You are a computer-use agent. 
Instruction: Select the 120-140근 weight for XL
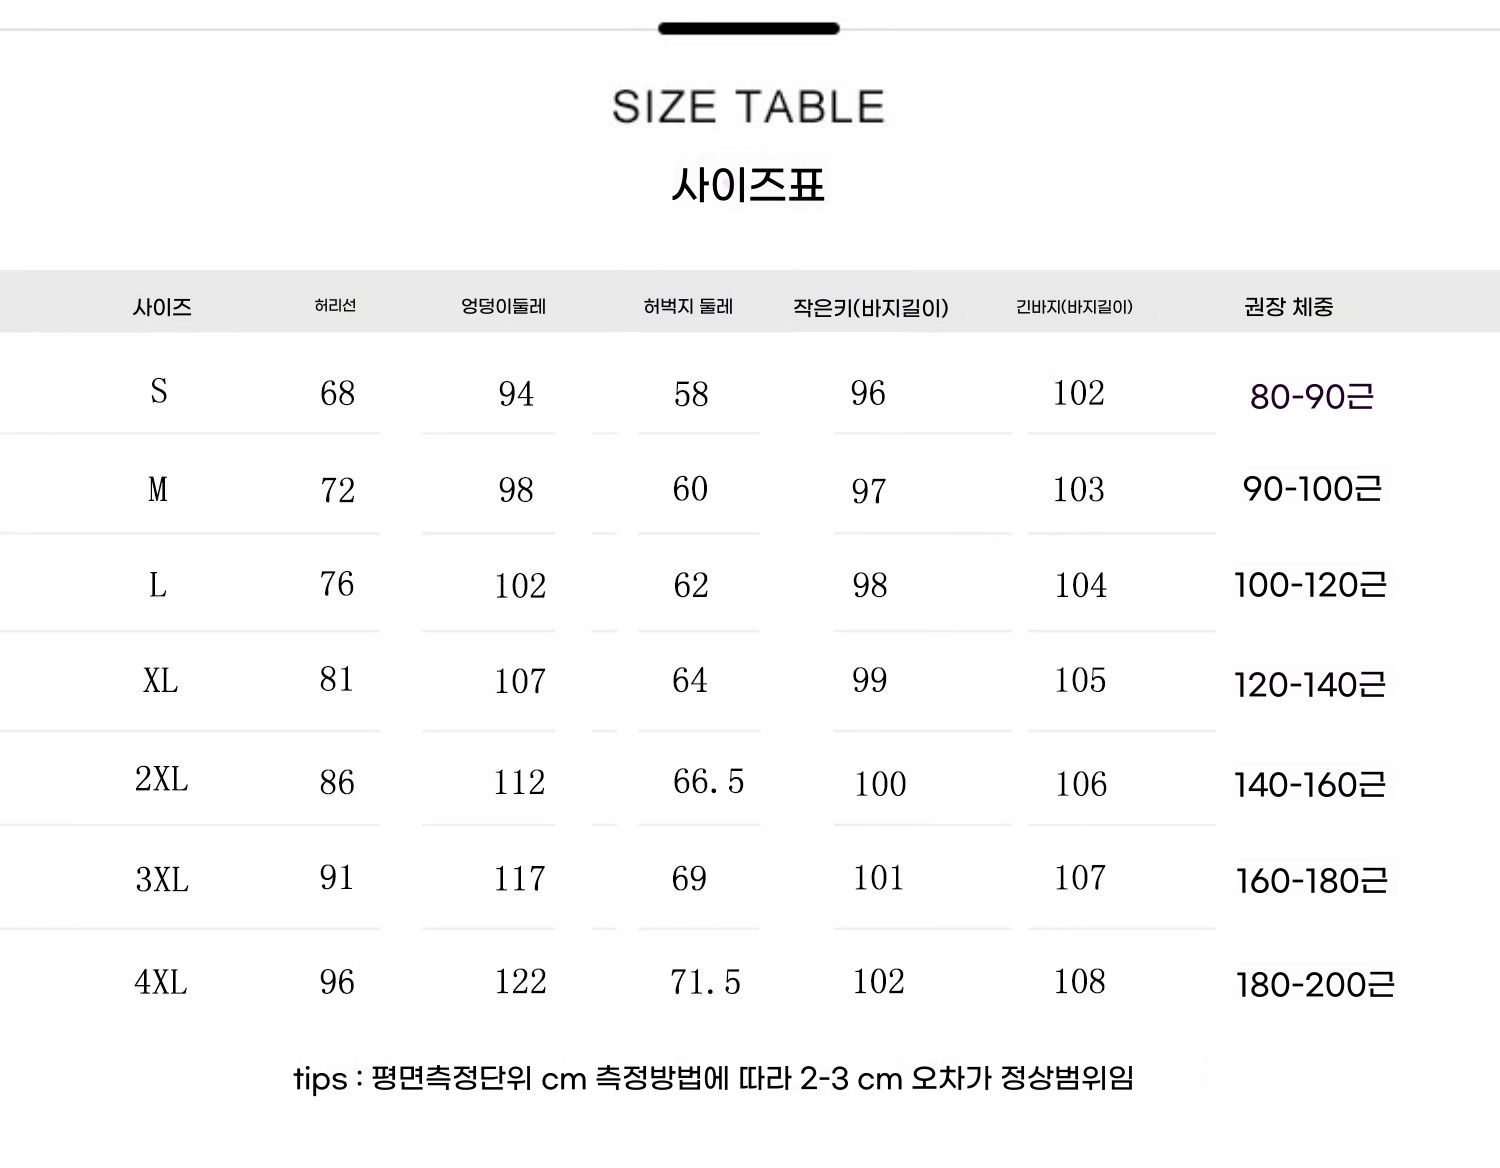coord(1310,685)
